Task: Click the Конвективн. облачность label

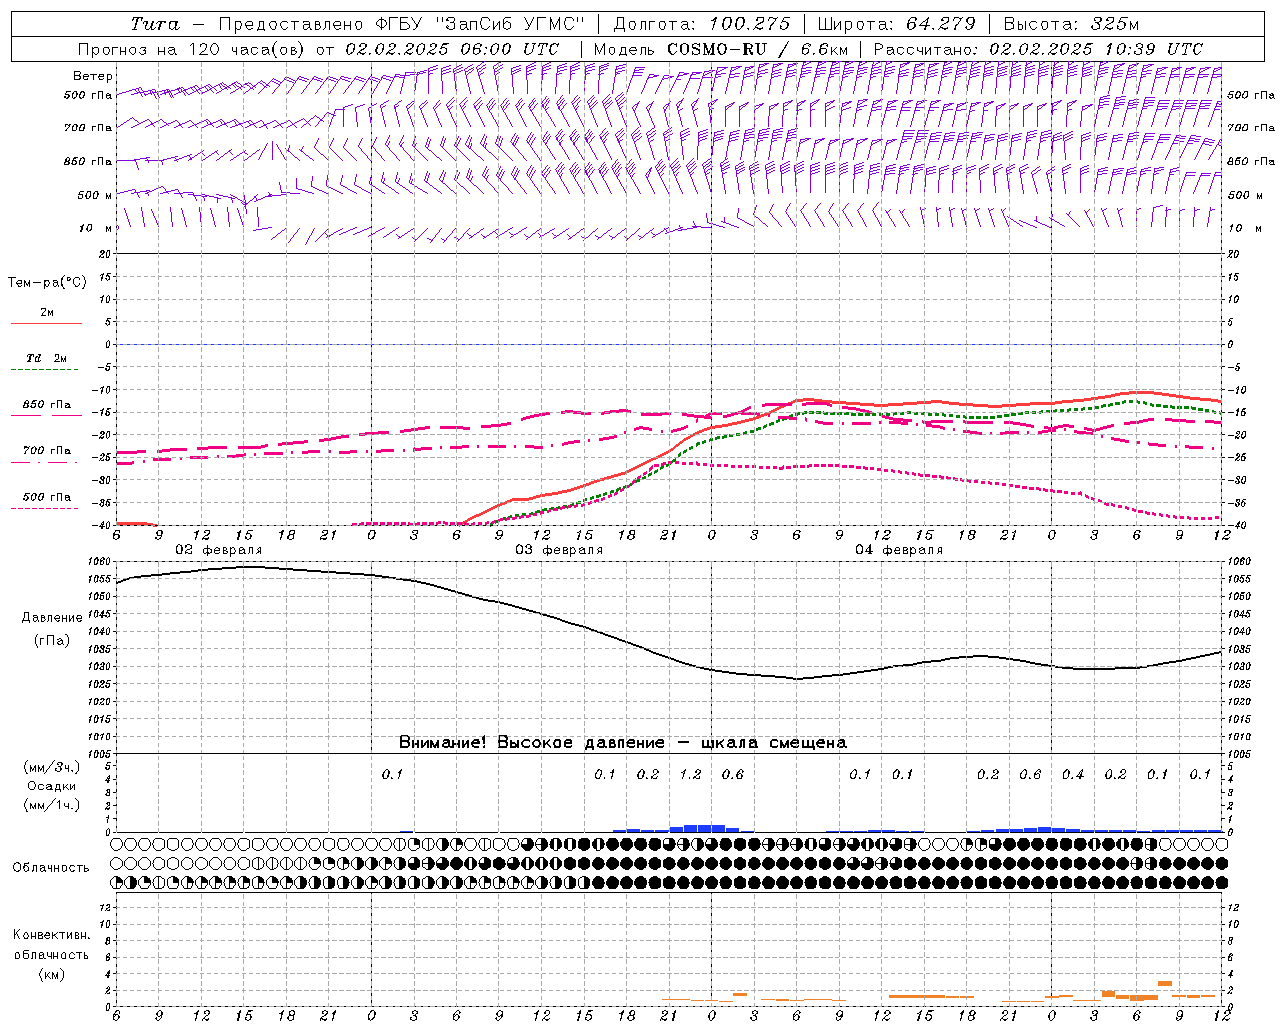Action: [x=51, y=945]
